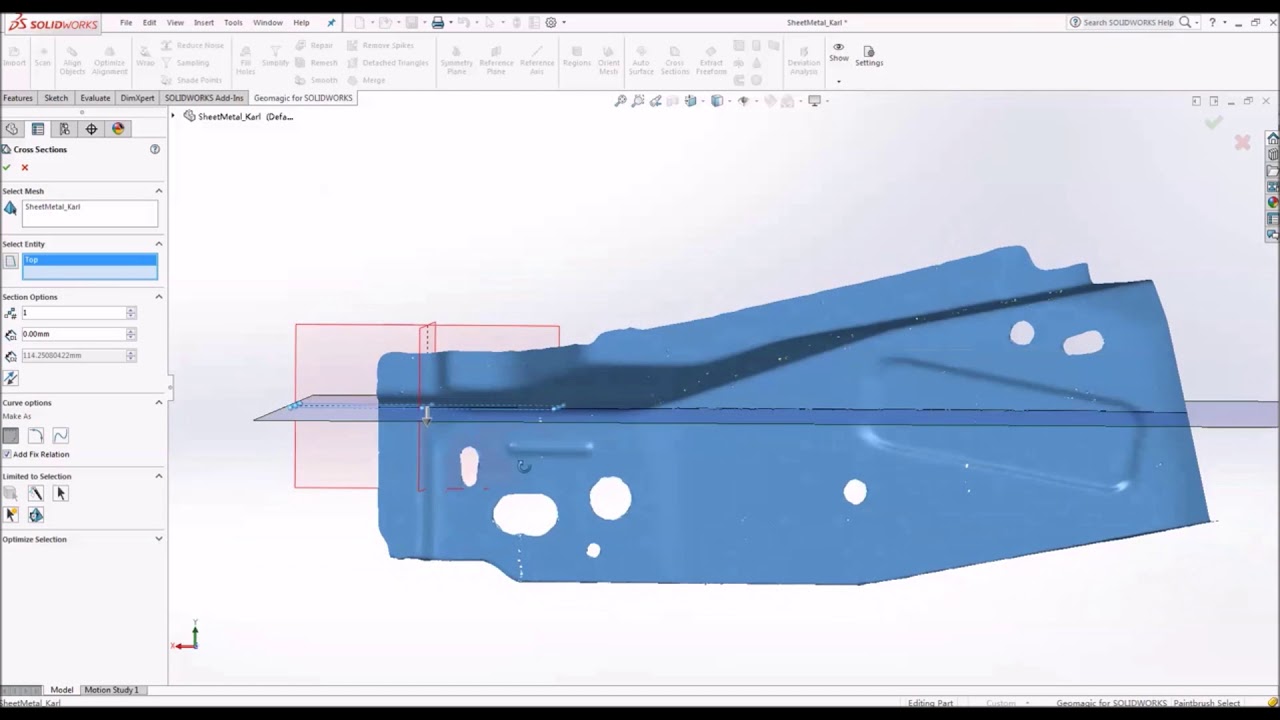Open Cross Sections help question-mark icon
1280x720 pixels.
(x=155, y=149)
